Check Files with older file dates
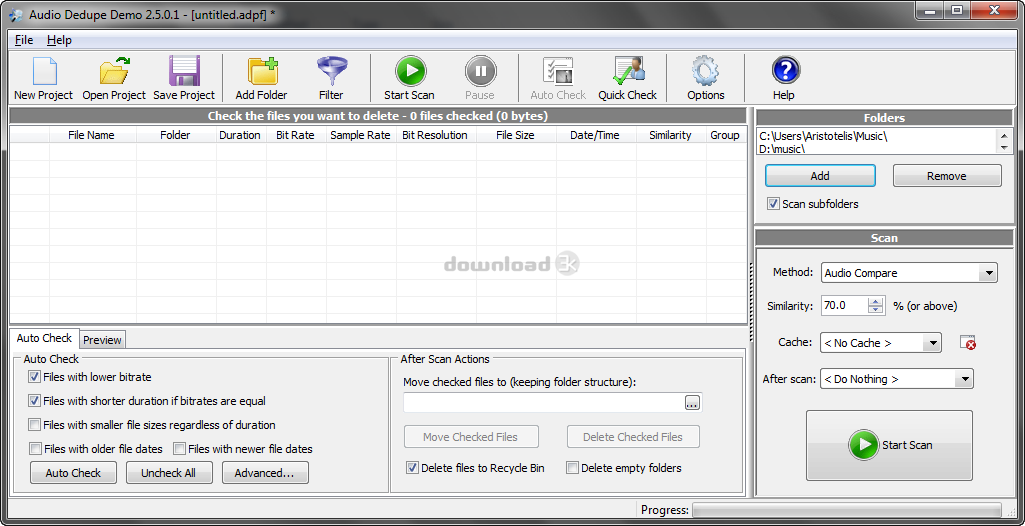 (x=35, y=449)
